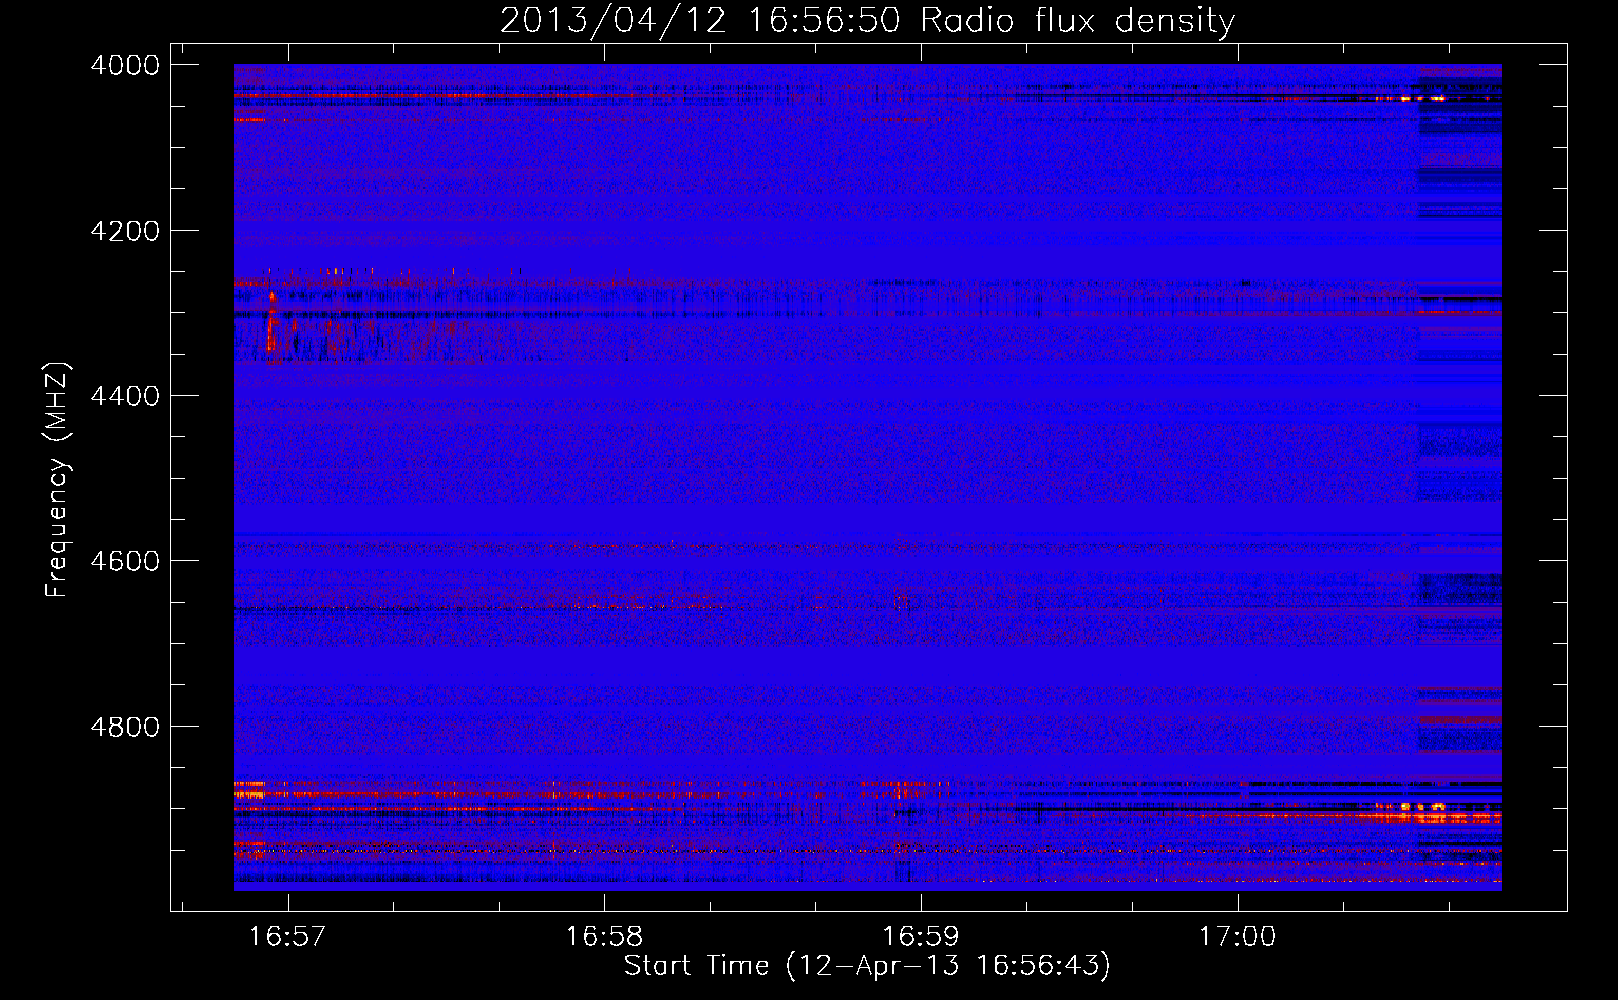Select the 4200 frequency tick label

click(125, 231)
